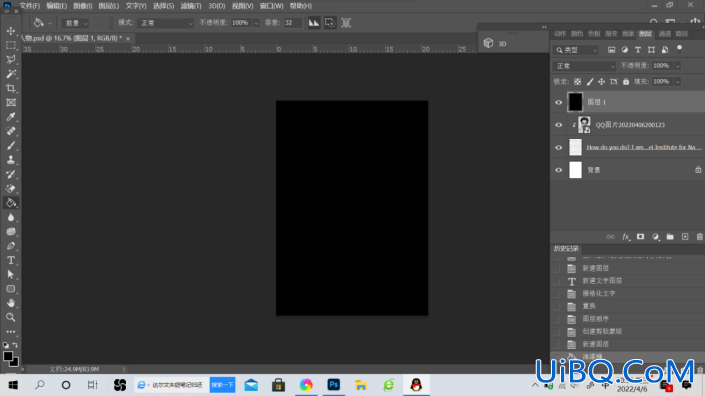Screen dimensions: 705x396
Task: Toggle lock position
Action: pyautogui.click(x=602, y=82)
